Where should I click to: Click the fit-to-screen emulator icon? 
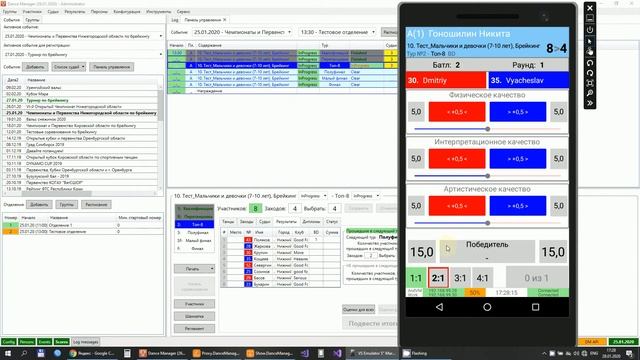(590, 83)
